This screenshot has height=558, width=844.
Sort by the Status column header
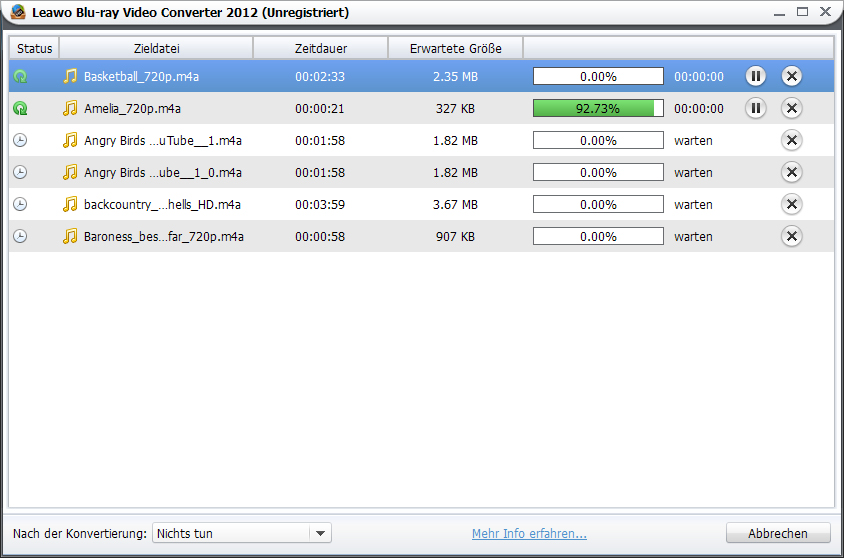34,48
